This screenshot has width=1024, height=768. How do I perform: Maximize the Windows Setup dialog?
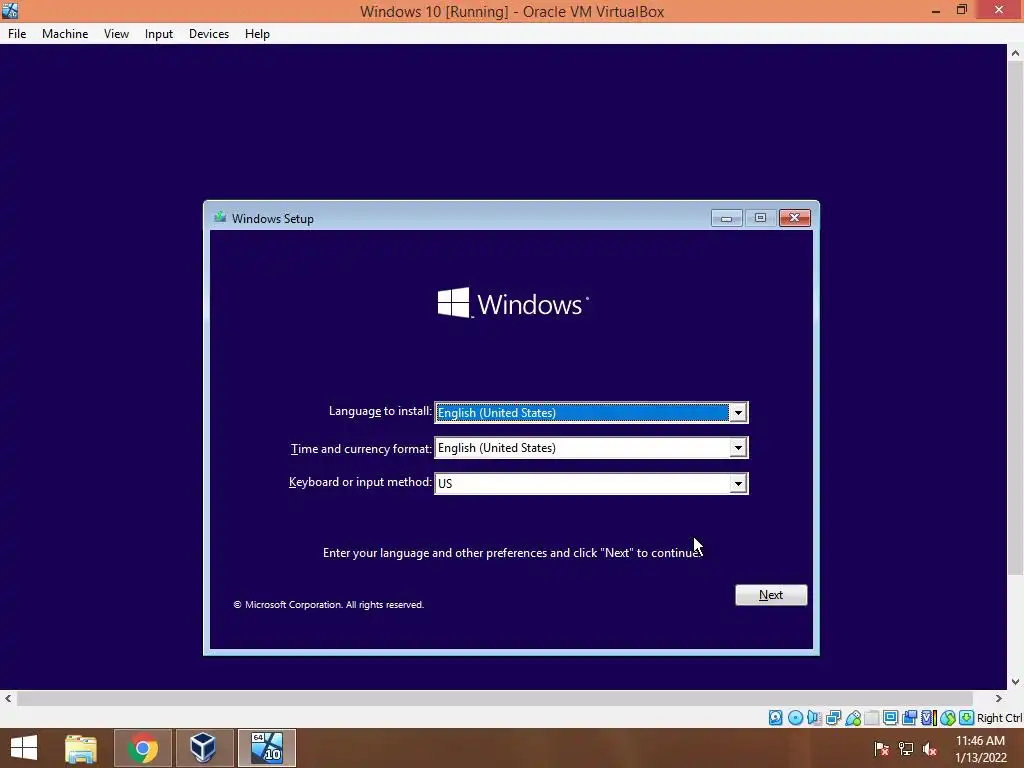click(x=760, y=218)
